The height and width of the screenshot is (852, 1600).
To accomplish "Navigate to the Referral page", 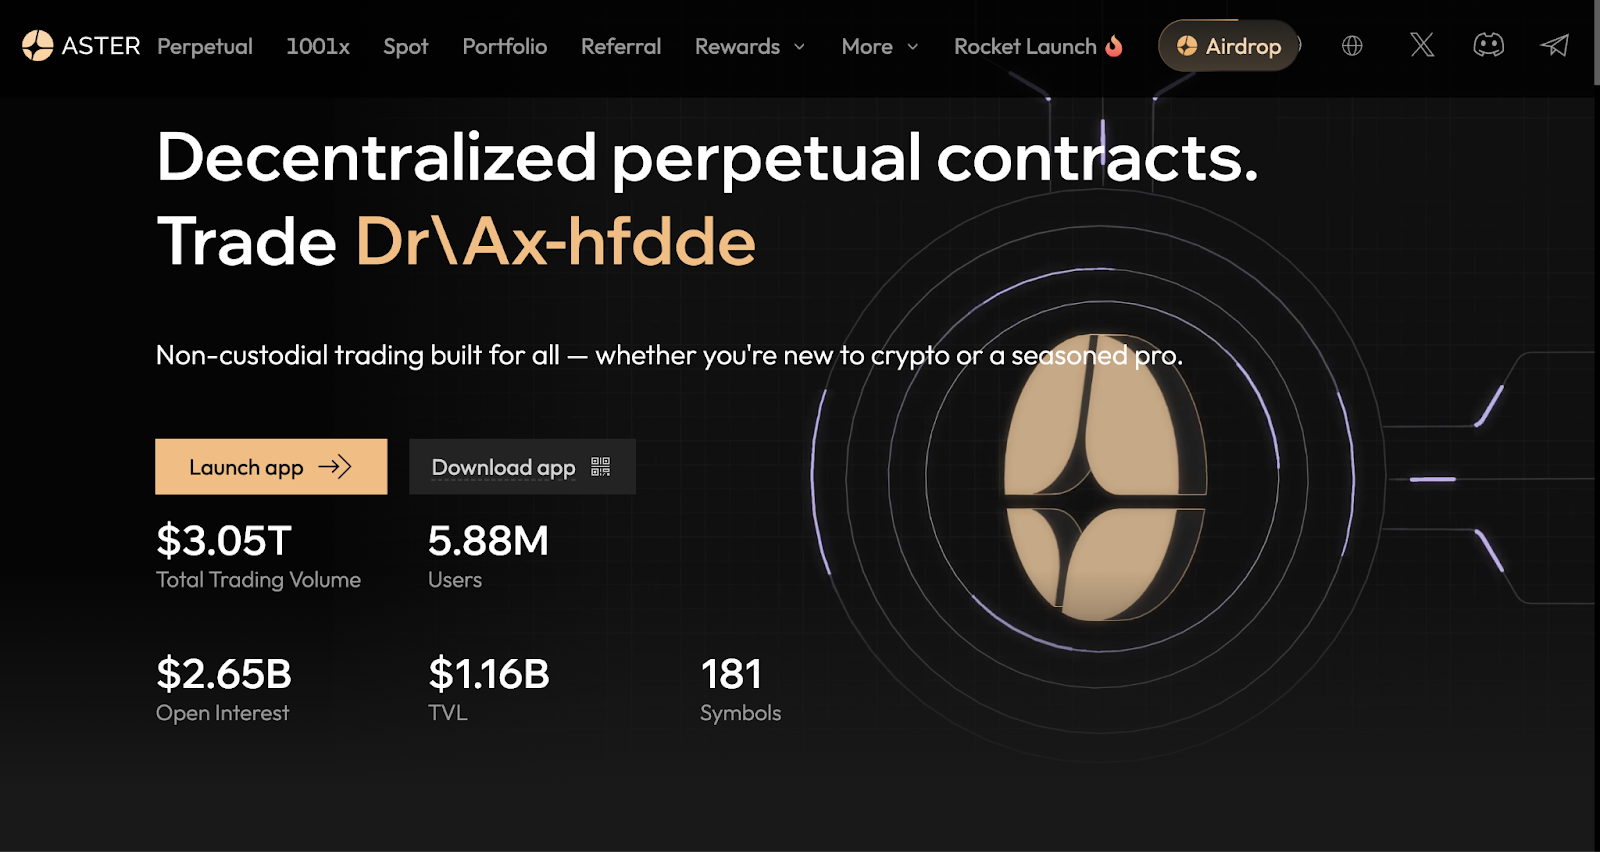I will 621,47.
